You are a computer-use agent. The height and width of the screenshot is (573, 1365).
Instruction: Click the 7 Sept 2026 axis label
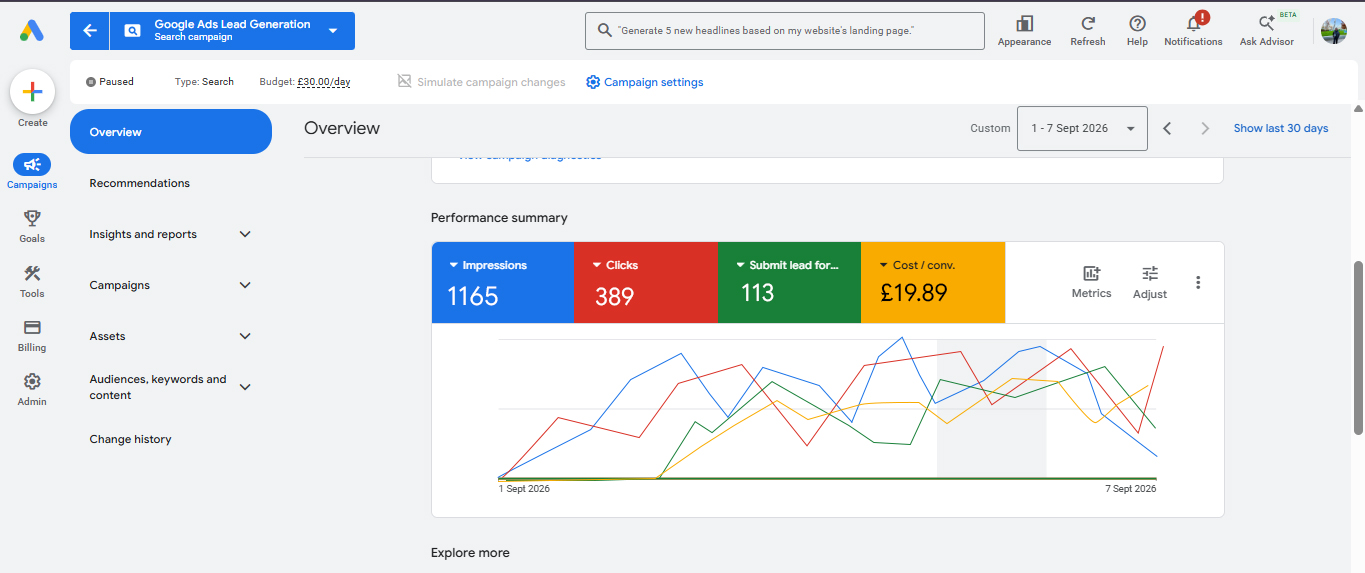pyautogui.click(x=1130, y=489)
